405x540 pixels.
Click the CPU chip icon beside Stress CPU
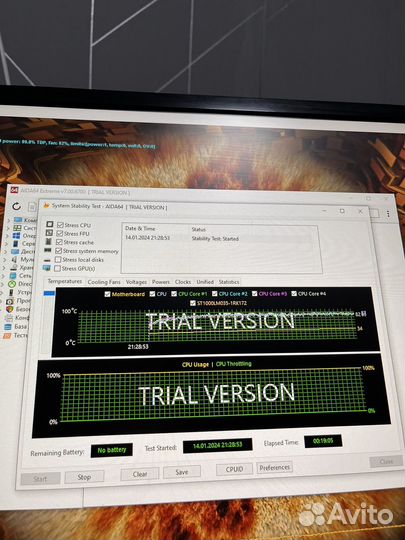click(x=50, y=224)
